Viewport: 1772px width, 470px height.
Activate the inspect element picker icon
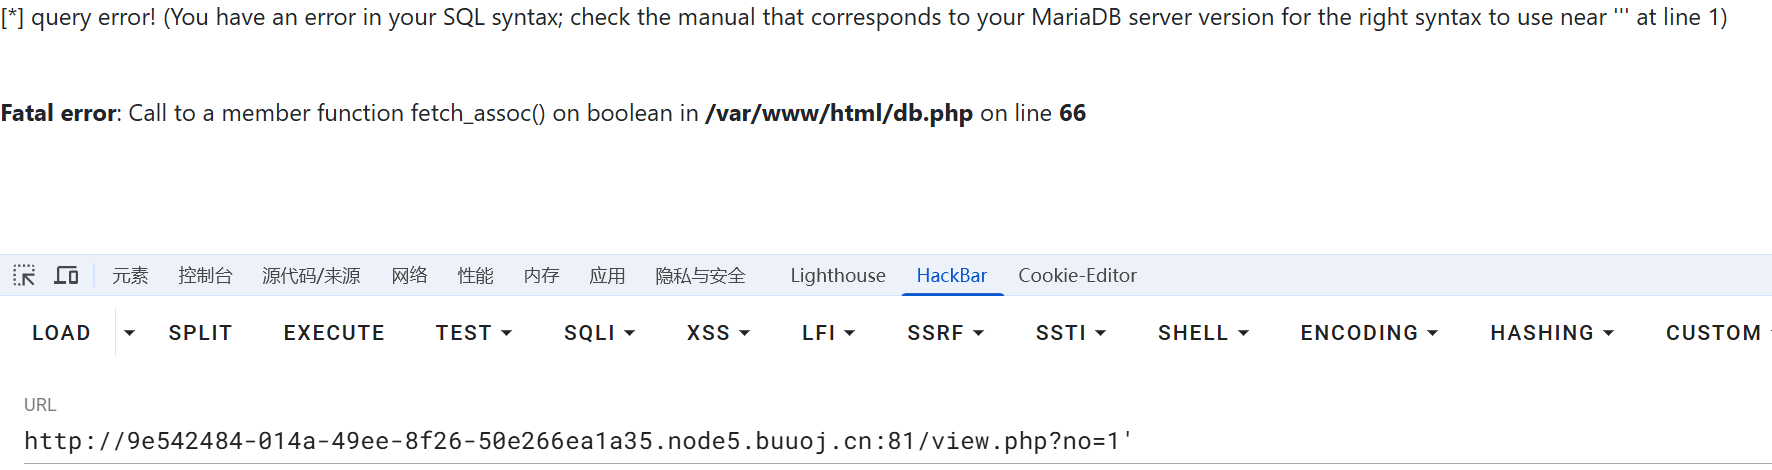click(24, 275)
